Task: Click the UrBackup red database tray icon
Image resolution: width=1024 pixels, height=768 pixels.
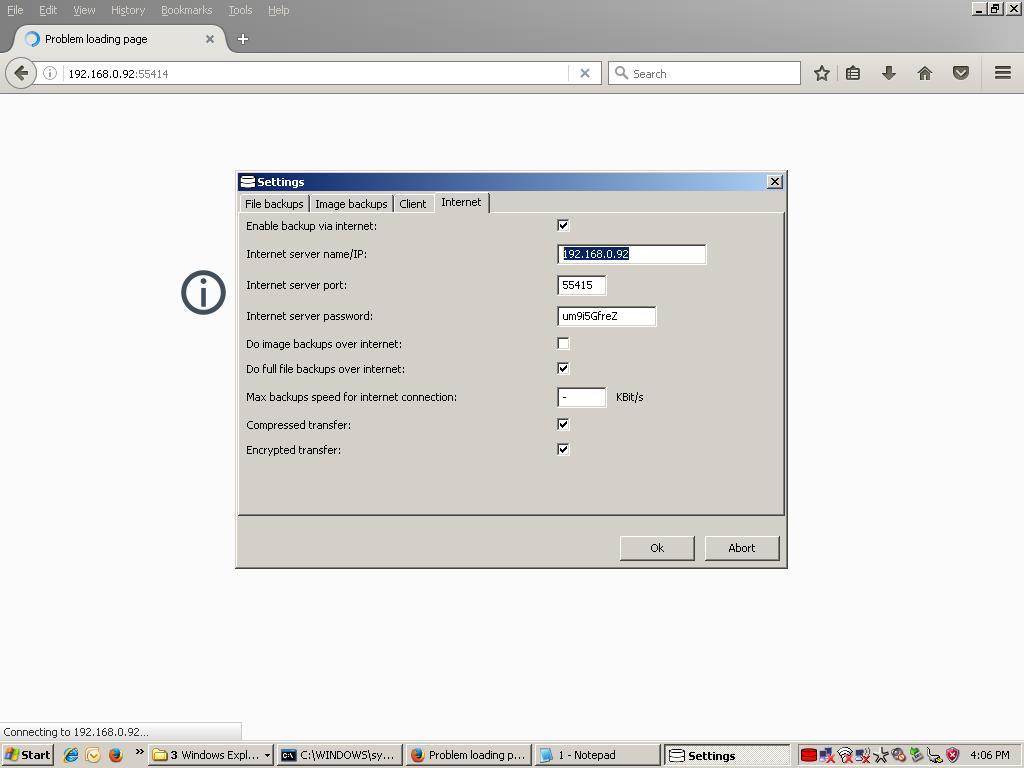Action: (x=807, y=754)
